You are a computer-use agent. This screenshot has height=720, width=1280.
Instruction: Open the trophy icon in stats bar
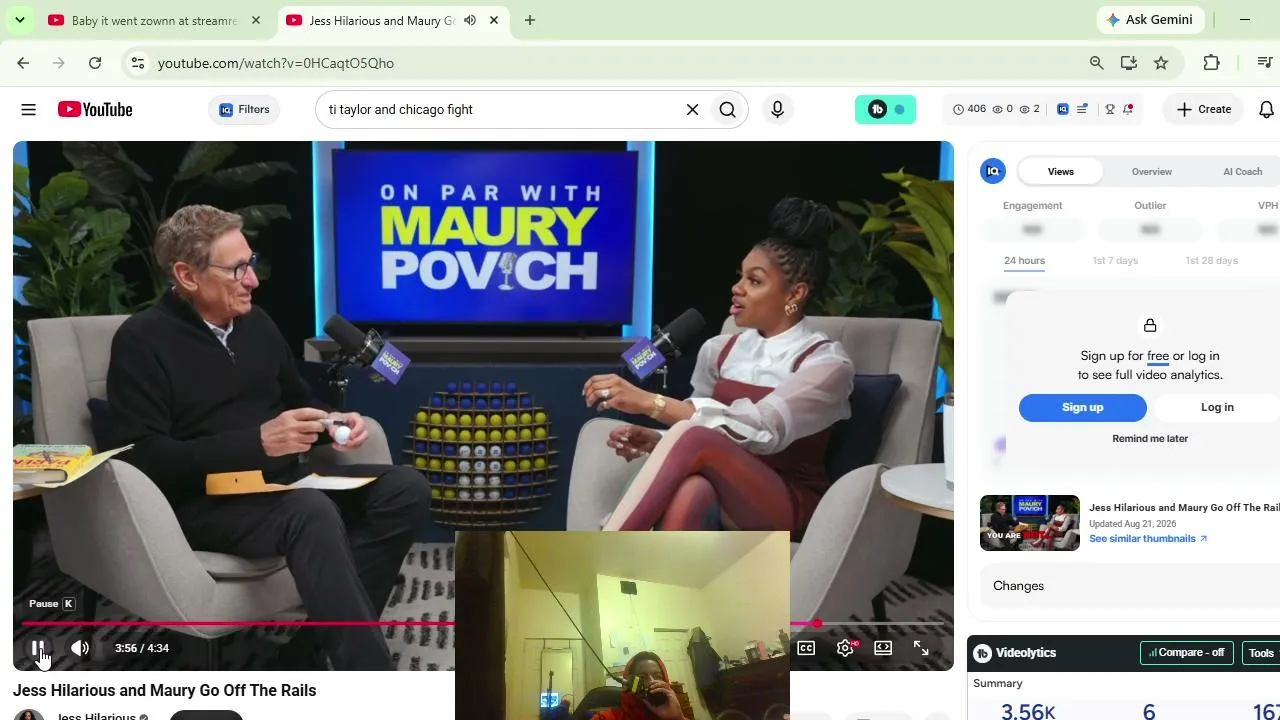pos(1110,109)
